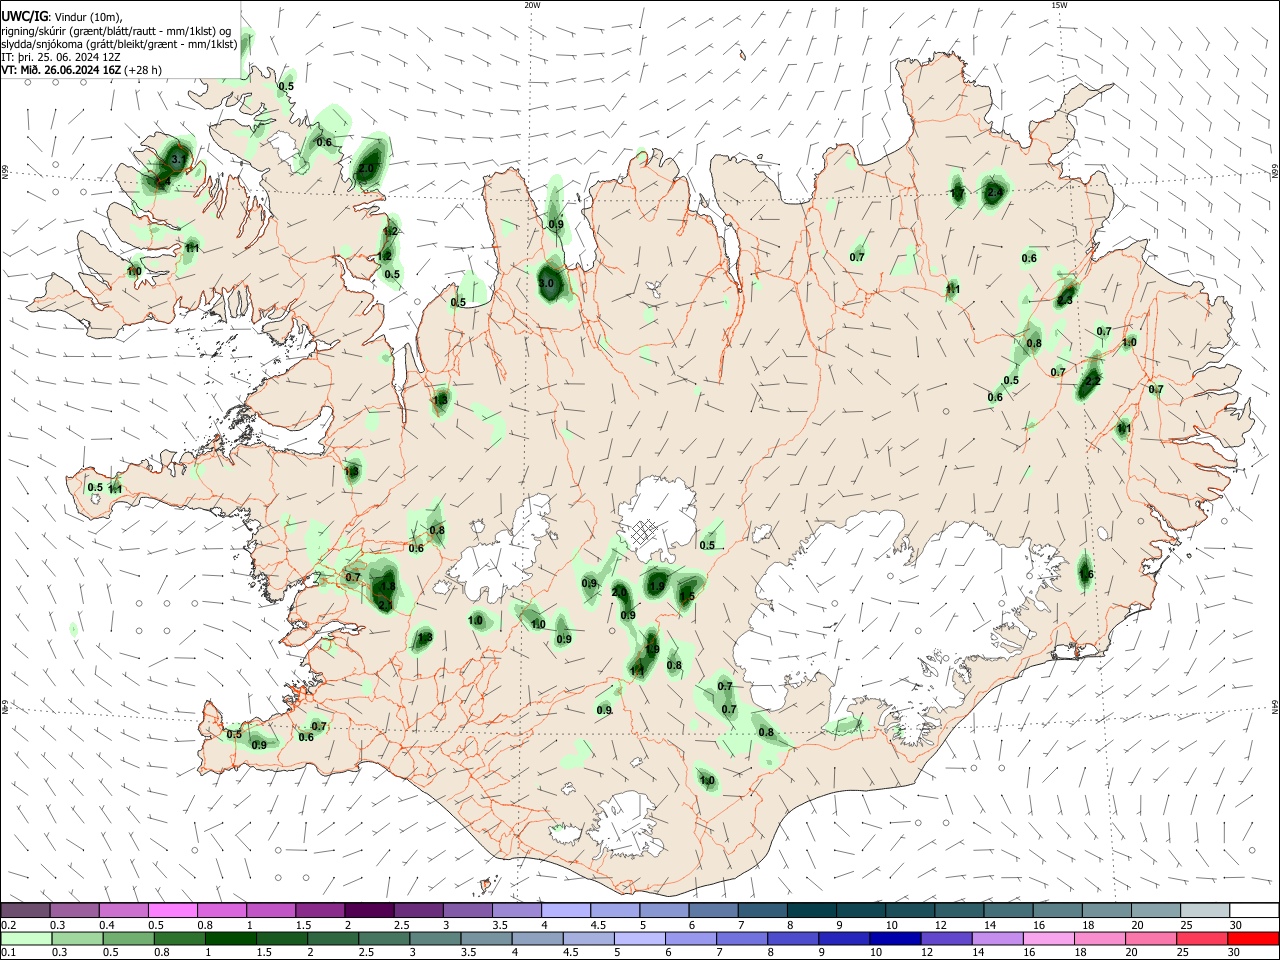Click the dusky mauve 0.2 swatch in upper row

26,910
